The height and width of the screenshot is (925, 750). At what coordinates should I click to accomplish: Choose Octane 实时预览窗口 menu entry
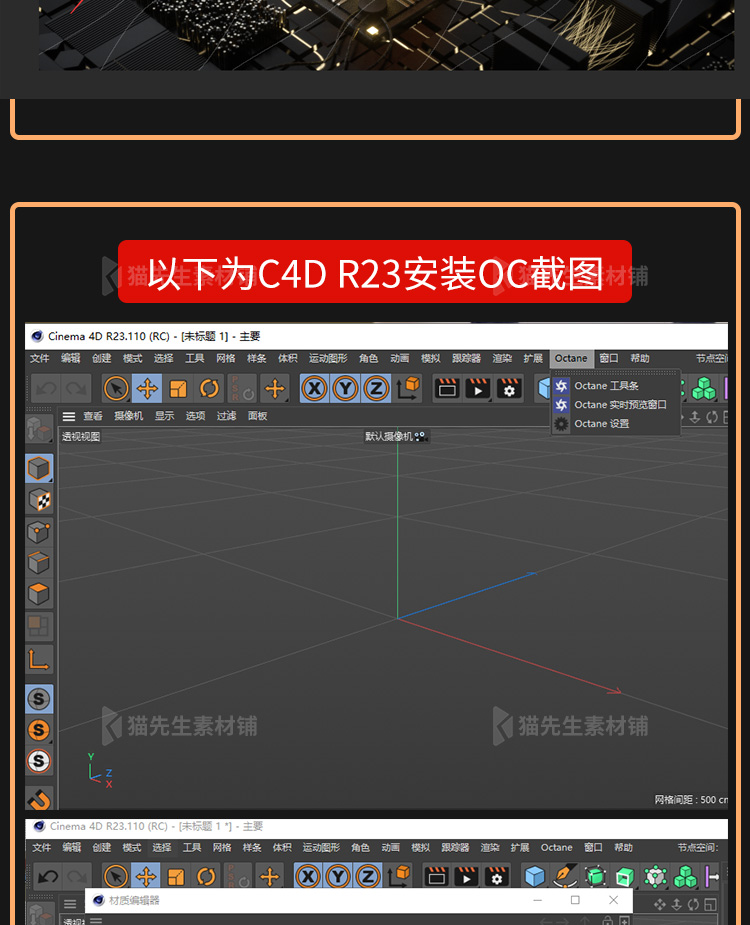[615, 405]
